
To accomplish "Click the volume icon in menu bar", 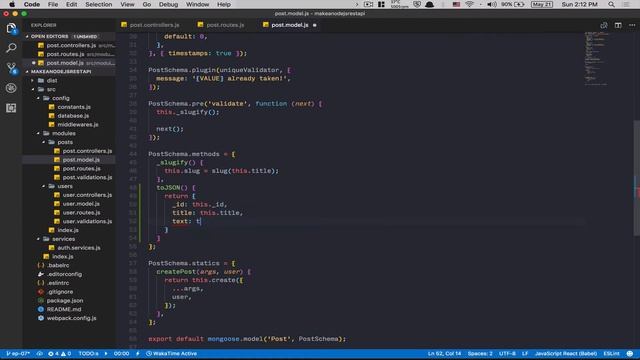I will (492, 4).
